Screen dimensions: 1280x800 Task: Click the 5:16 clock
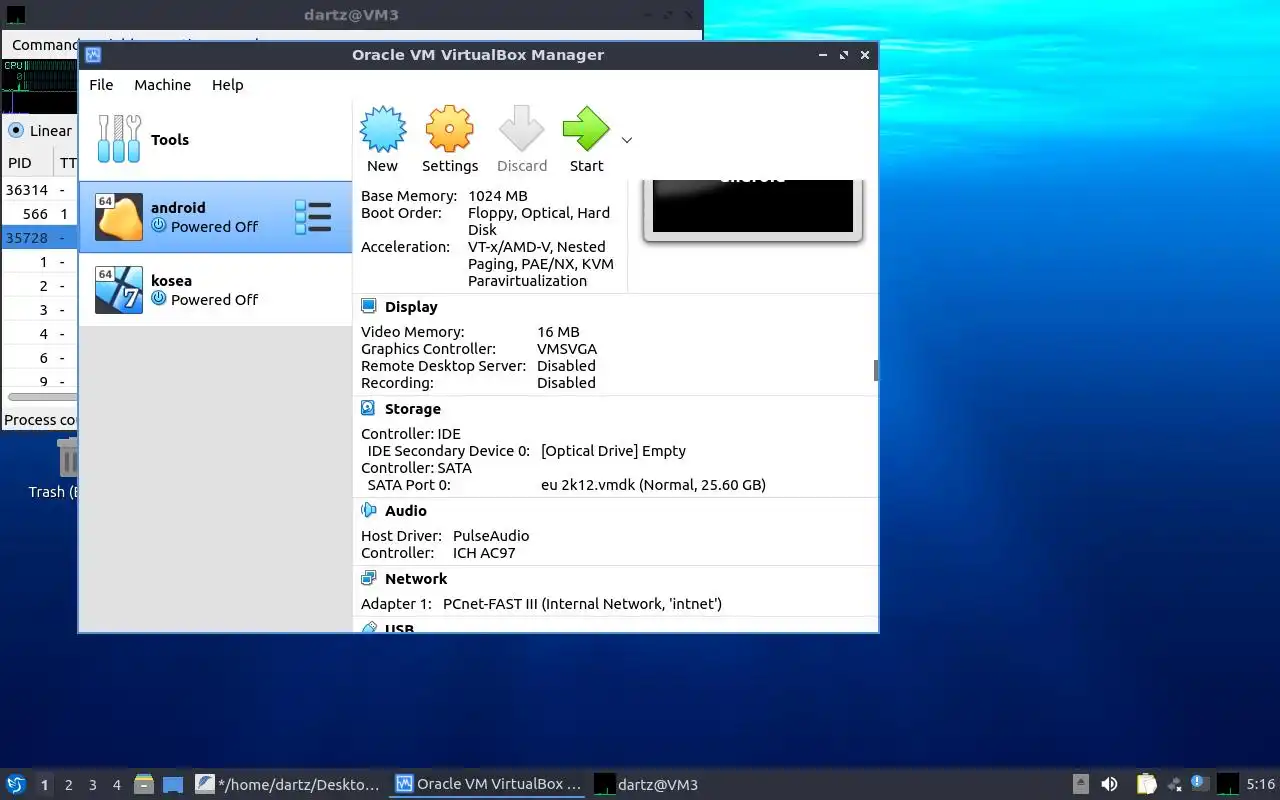[x=1260, y=785]
